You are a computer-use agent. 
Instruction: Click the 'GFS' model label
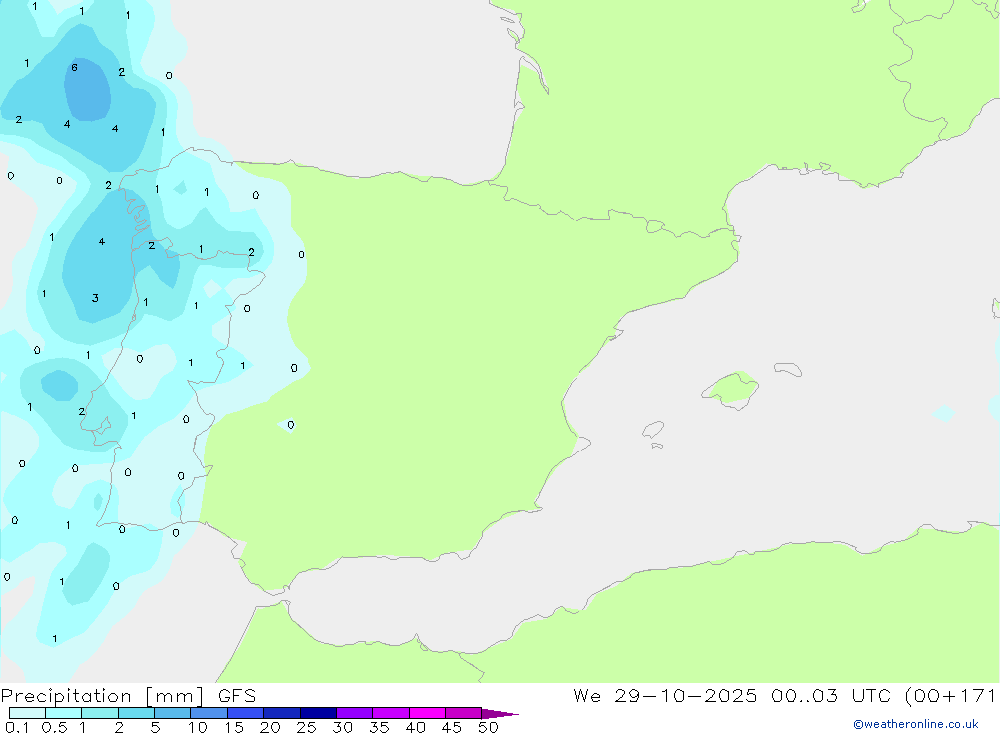click(x=237, y=695)
